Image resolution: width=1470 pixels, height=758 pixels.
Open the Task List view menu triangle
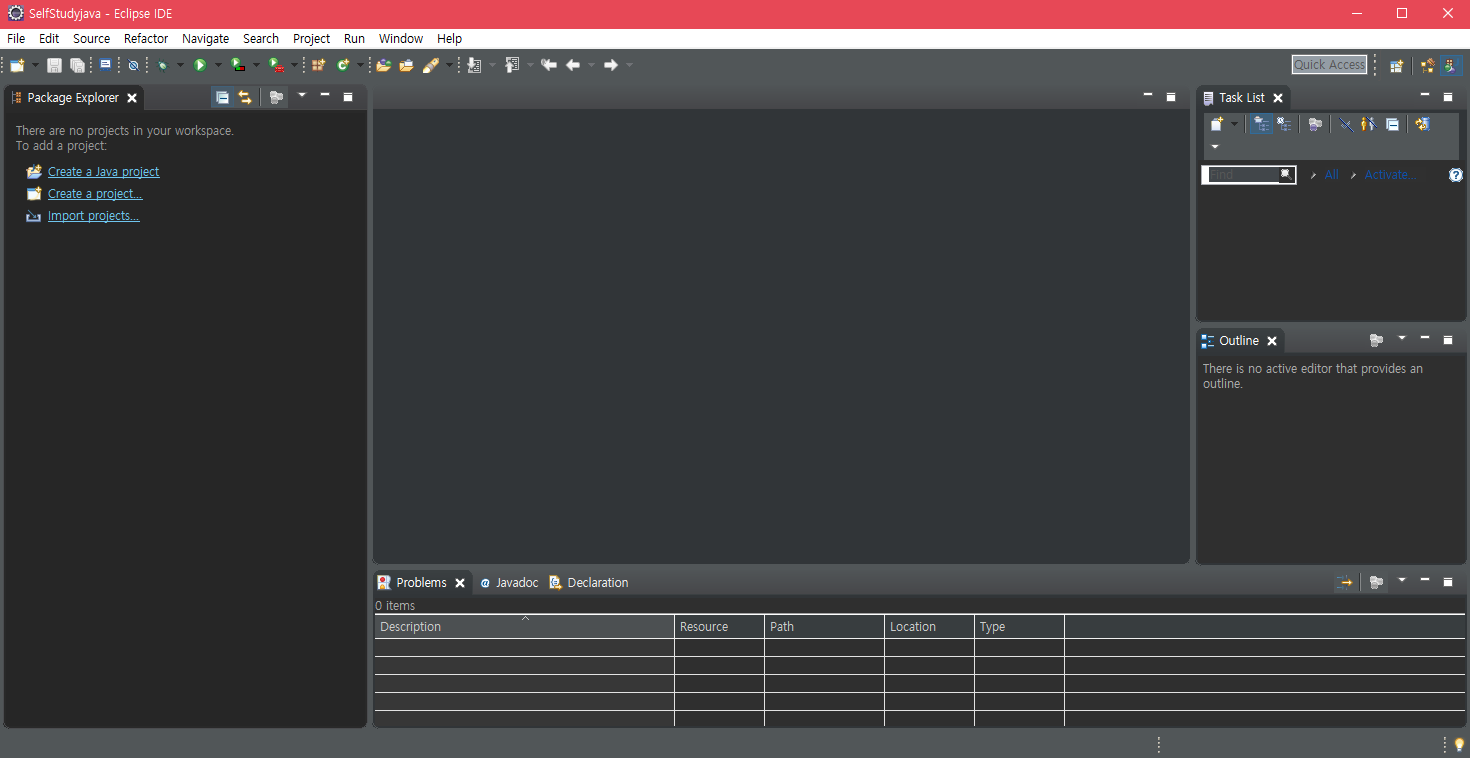pyautogui.click(x=1215, y=147)
